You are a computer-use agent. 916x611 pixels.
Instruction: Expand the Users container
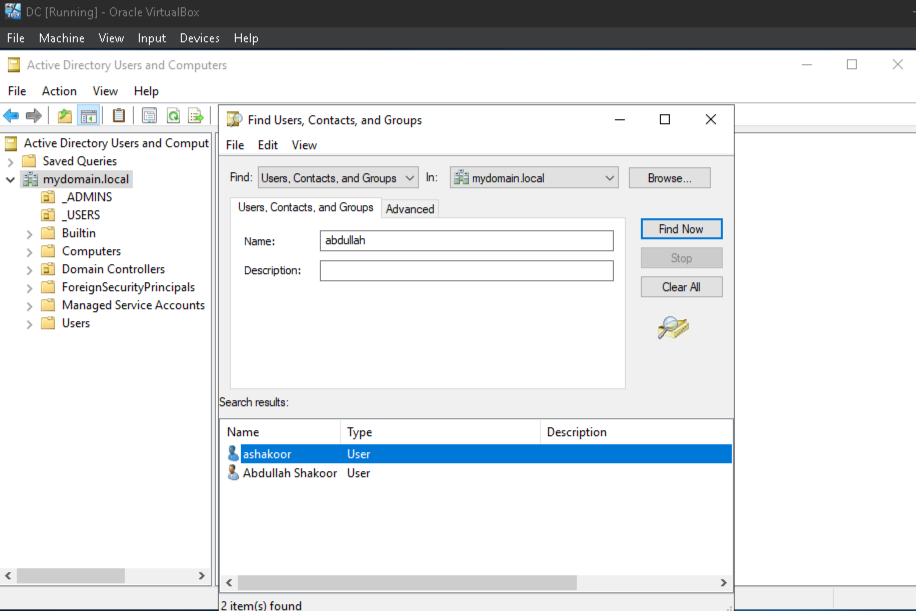pos(29,324)
